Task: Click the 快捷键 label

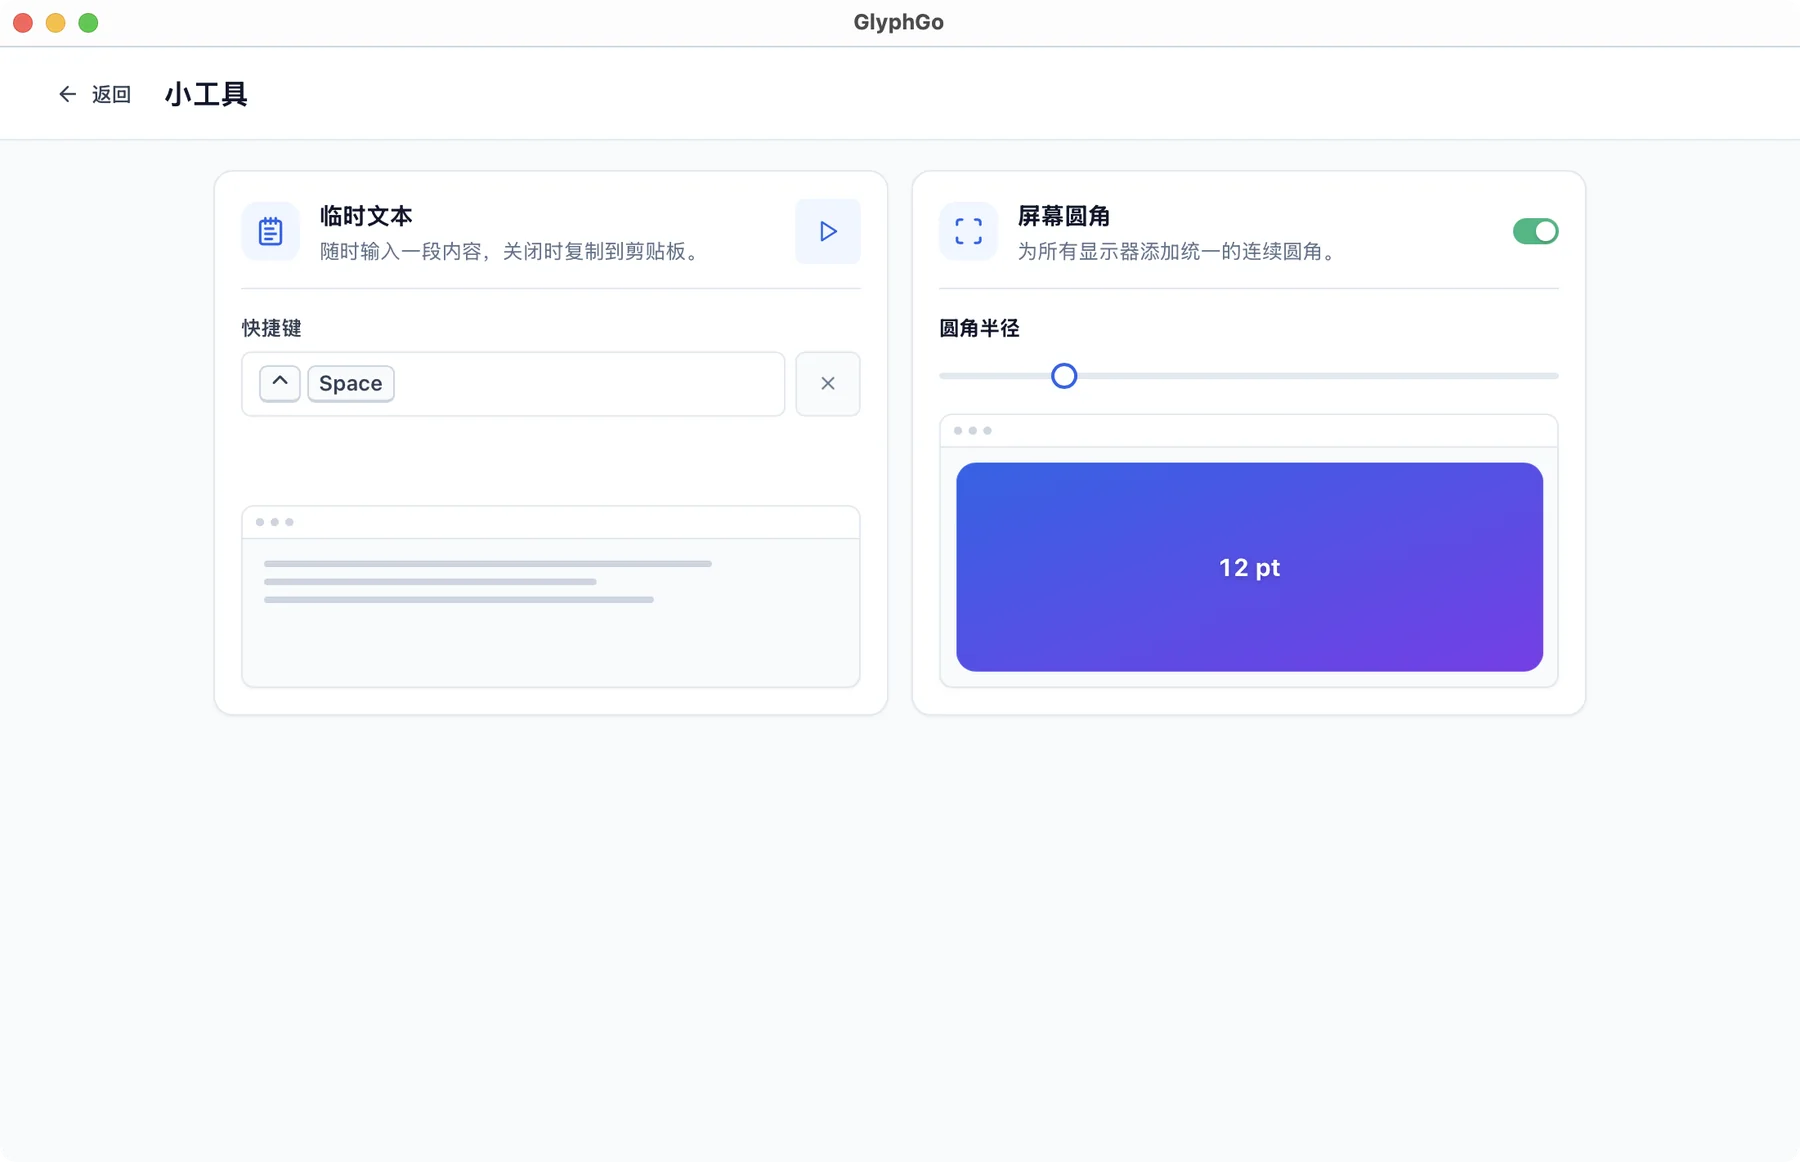Action: 271,328
